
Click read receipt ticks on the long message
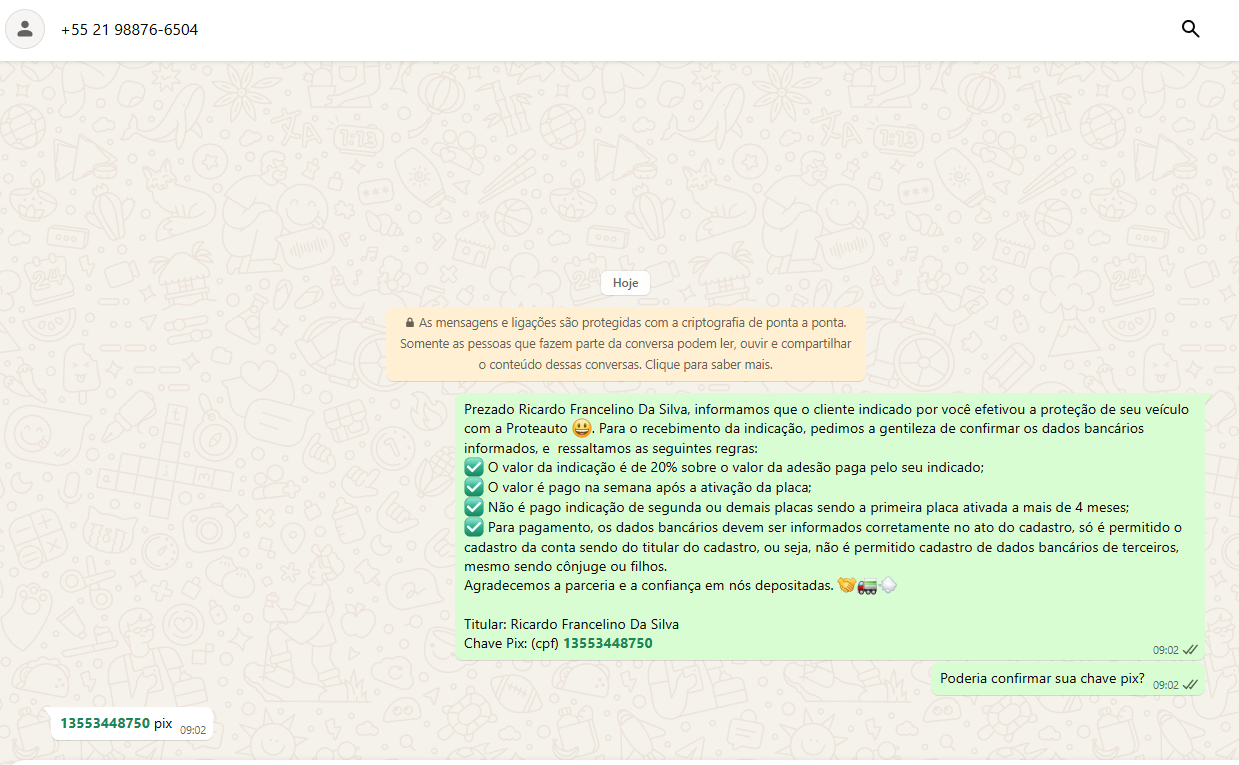pos(1190,650)
